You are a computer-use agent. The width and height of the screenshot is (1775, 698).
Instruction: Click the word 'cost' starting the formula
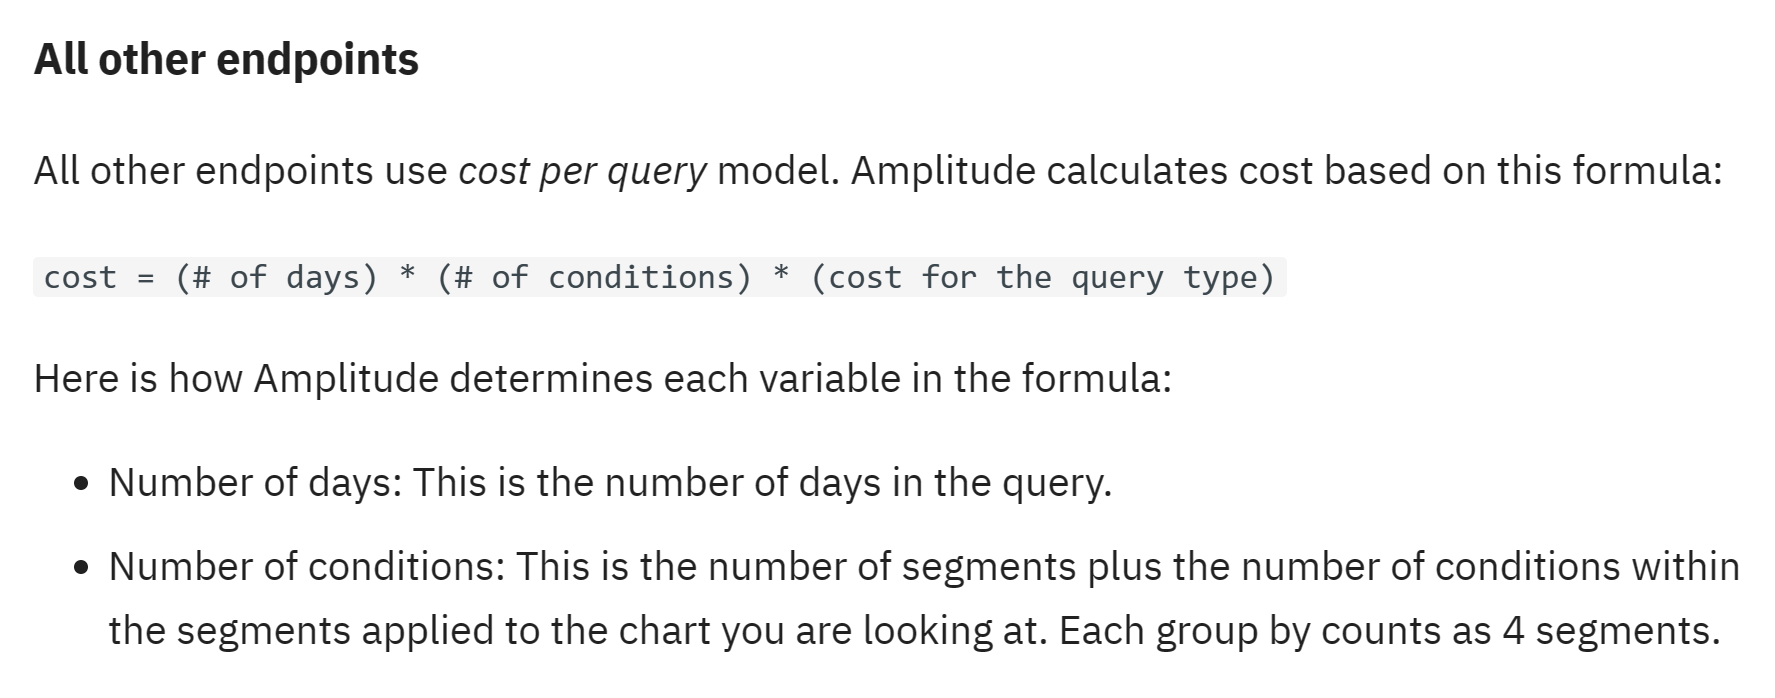pyautogui.click(x=80, y=277)
